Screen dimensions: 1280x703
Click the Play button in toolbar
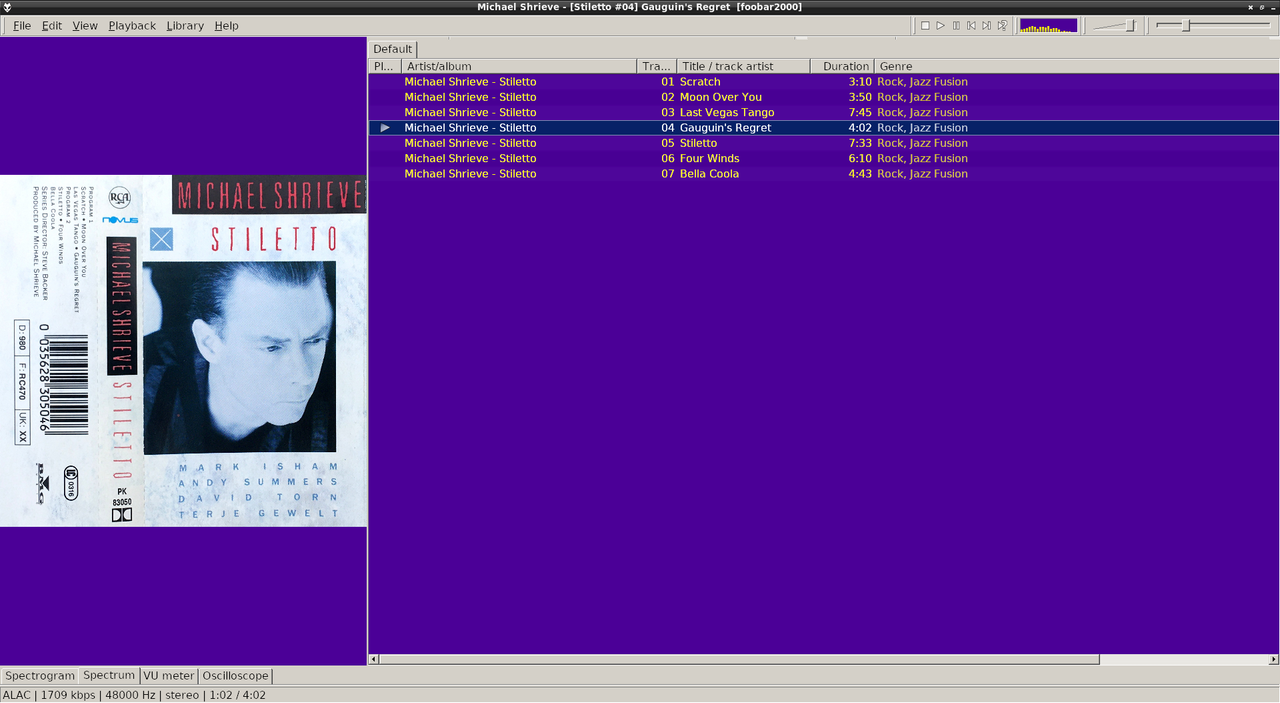(x=941, y=25)
